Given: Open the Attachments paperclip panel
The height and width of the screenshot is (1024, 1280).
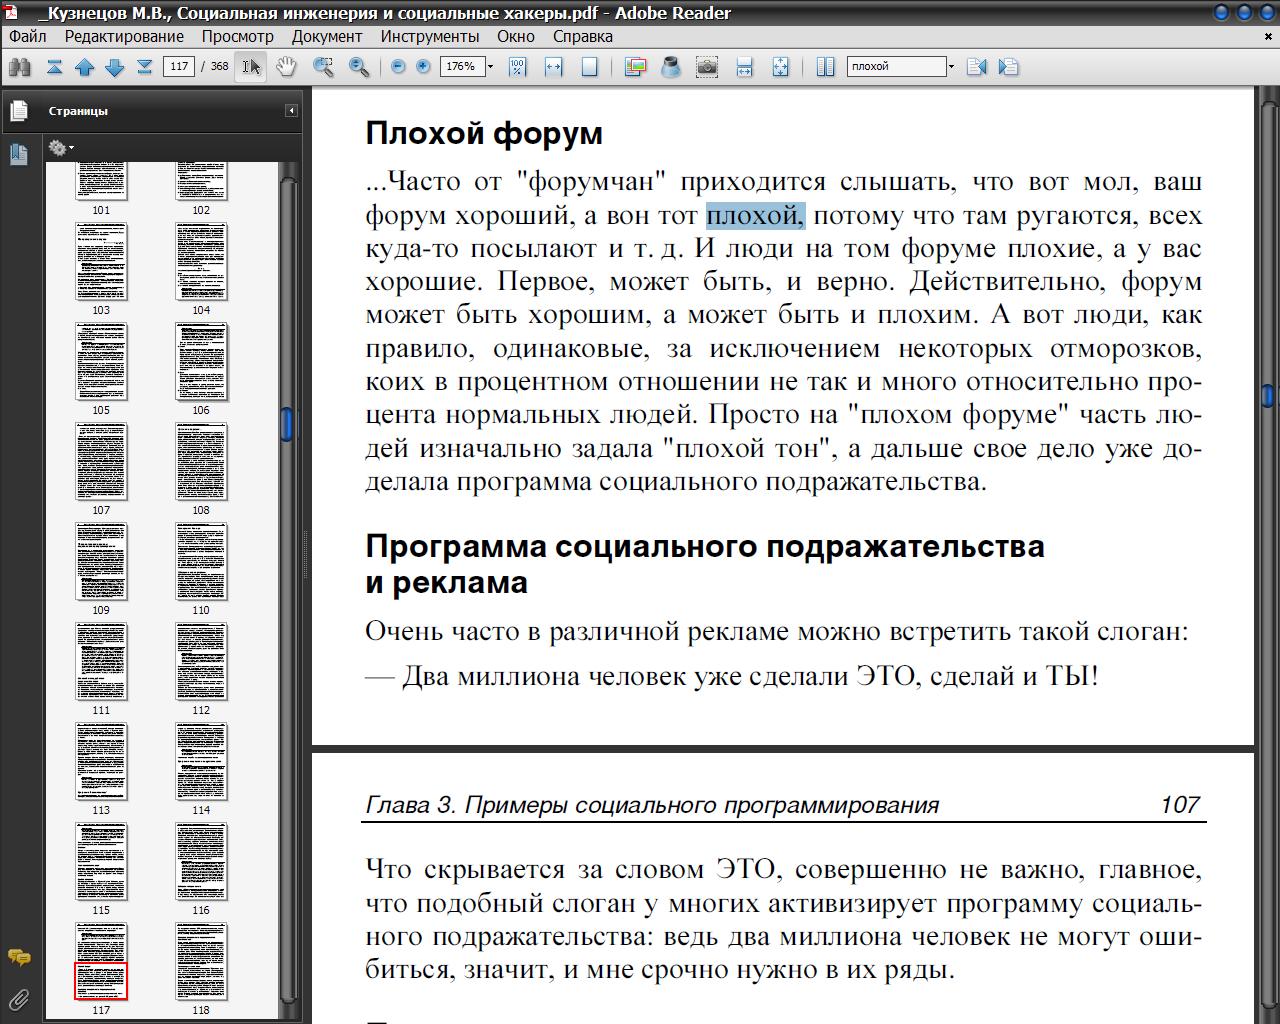Looking at the screenshot, I should (x=18, y=998).
